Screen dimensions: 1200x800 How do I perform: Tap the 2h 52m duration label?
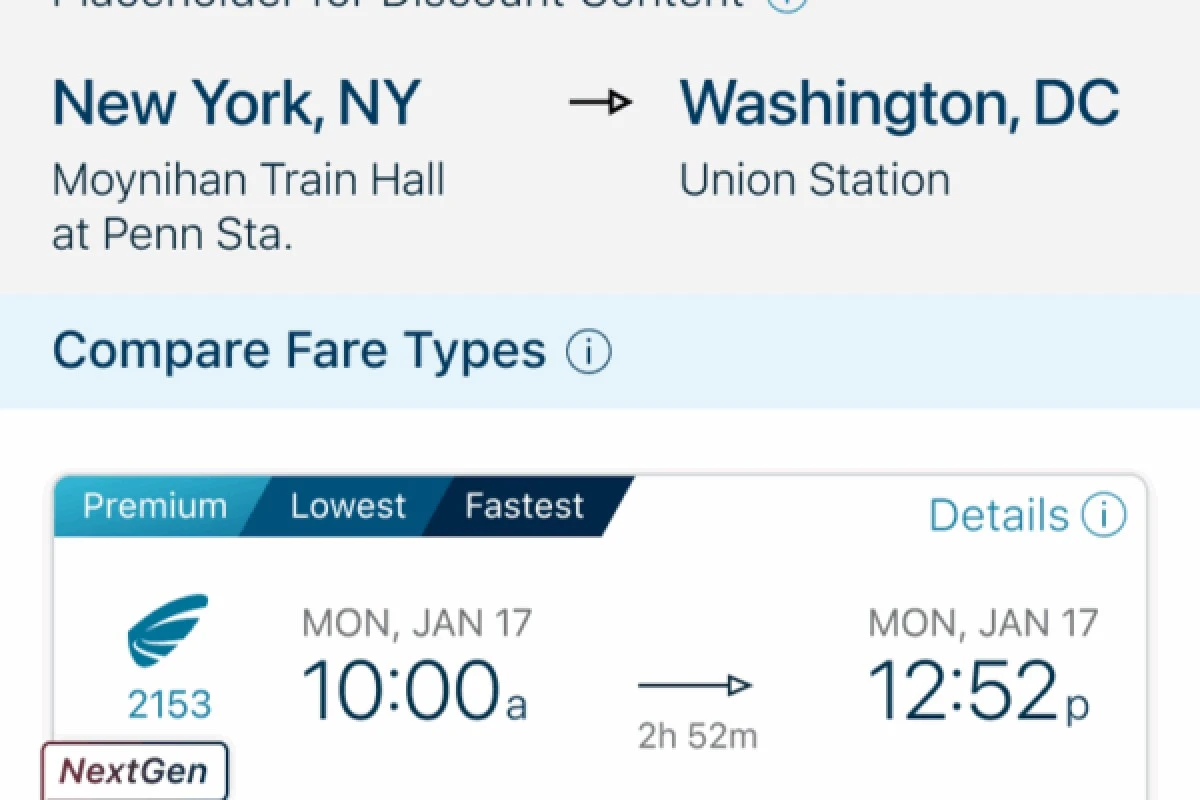[x=697, y=736]
